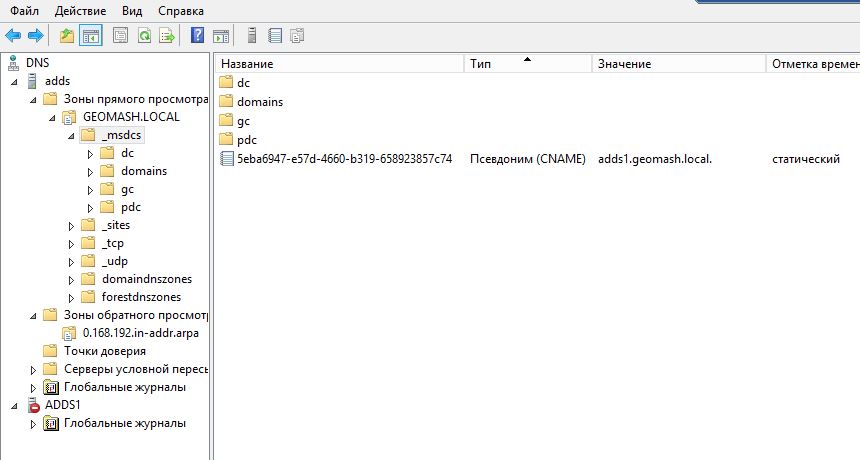Expand Серверы условной пересылки node
Viewport: 860px width, 460px height.
click(33, 370)
